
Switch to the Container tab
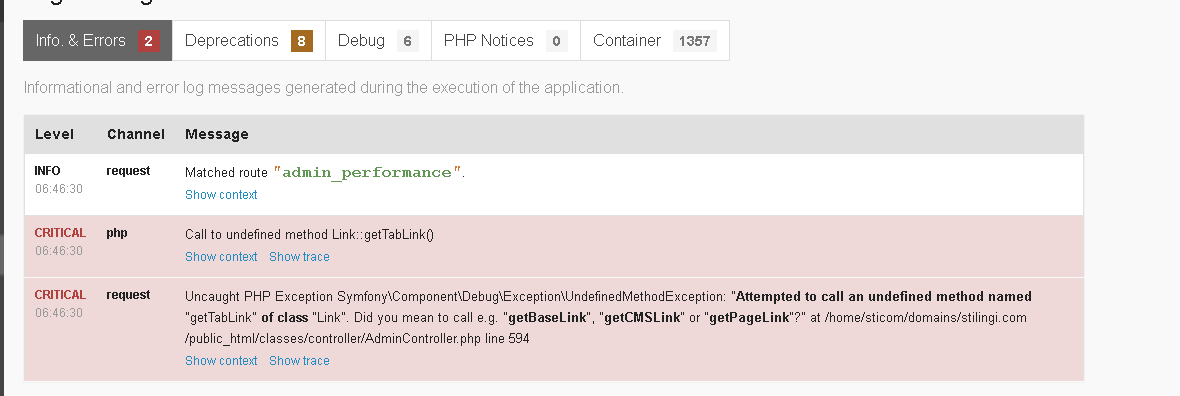[x=655, y=41]
